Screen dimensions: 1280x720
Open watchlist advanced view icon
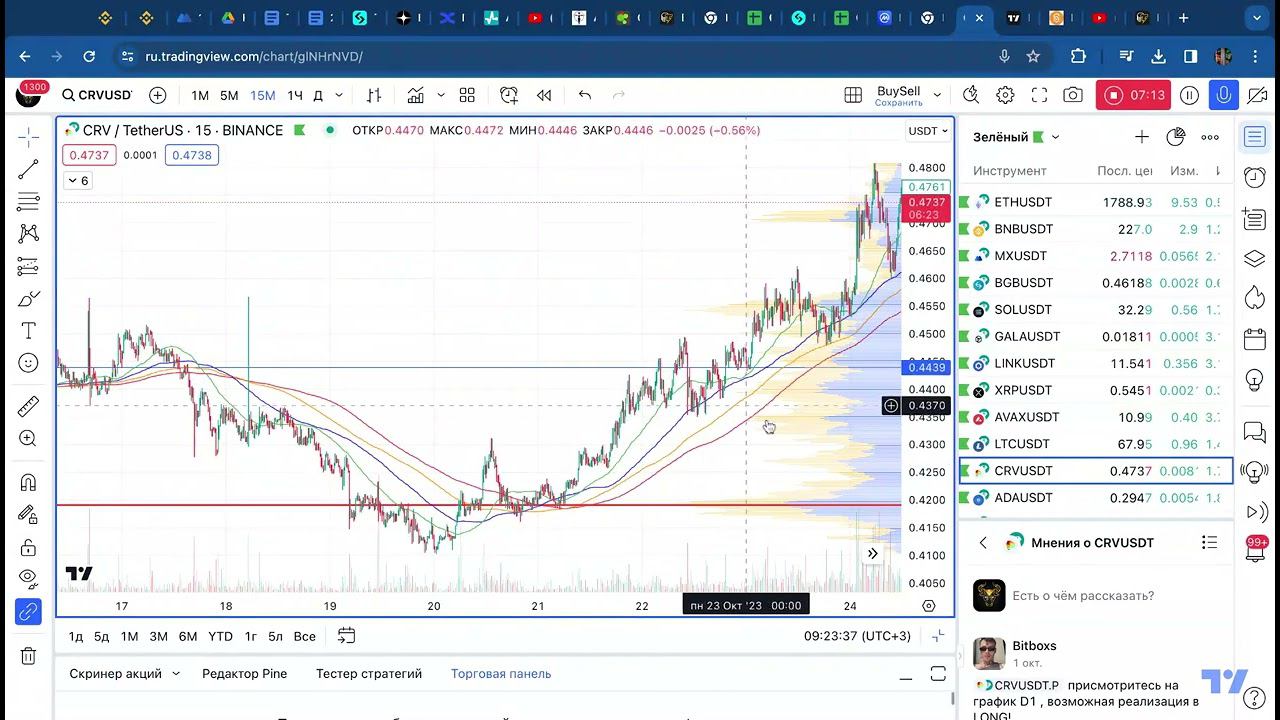(1176, 137)
